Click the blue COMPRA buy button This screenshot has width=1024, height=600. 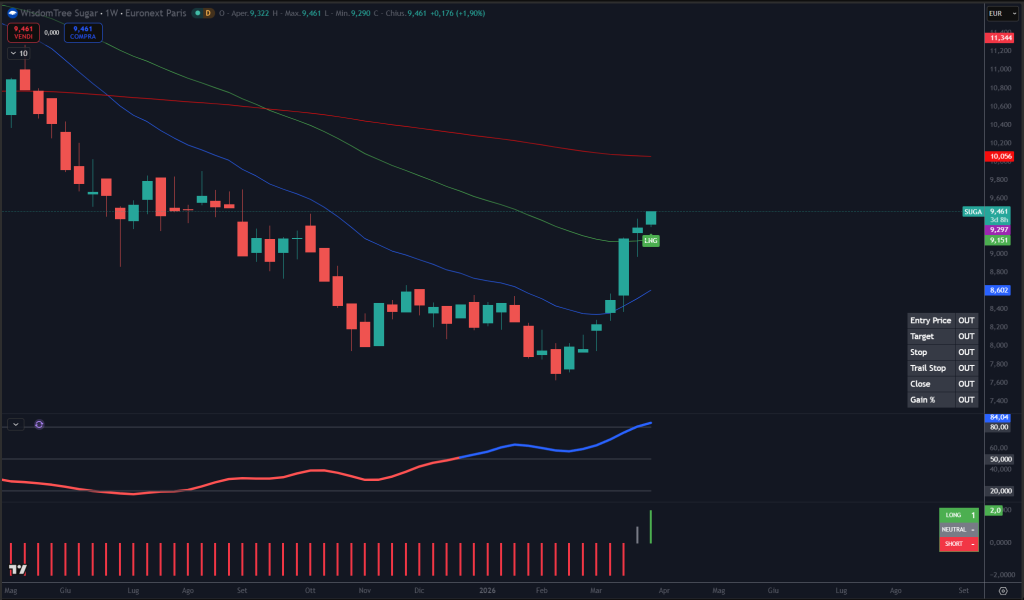(83, 33)
